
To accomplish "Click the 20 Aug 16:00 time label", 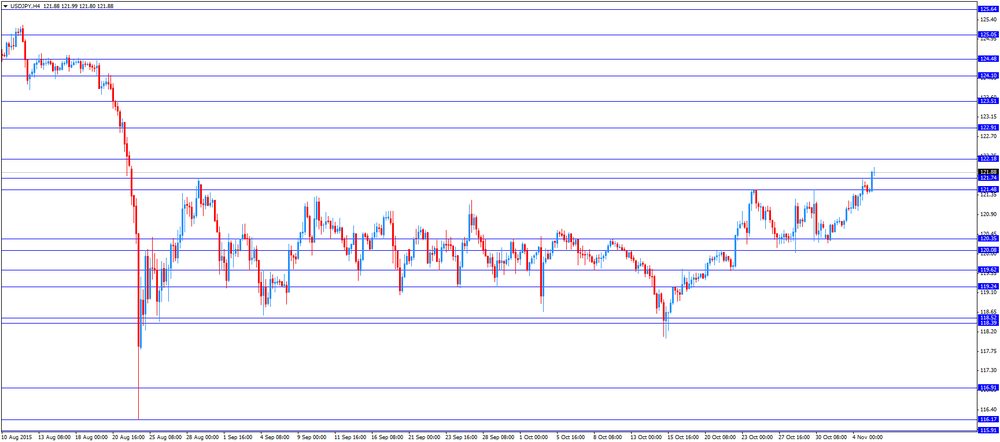I will tap(128, 438).
